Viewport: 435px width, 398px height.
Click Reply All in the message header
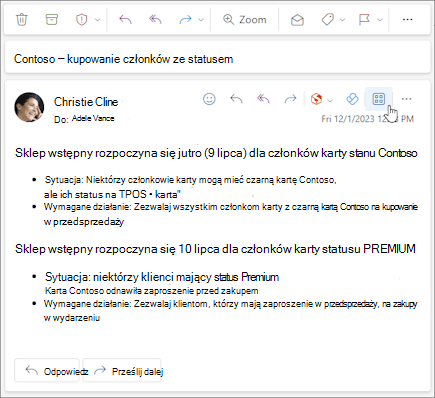click(x=263, y=99)
